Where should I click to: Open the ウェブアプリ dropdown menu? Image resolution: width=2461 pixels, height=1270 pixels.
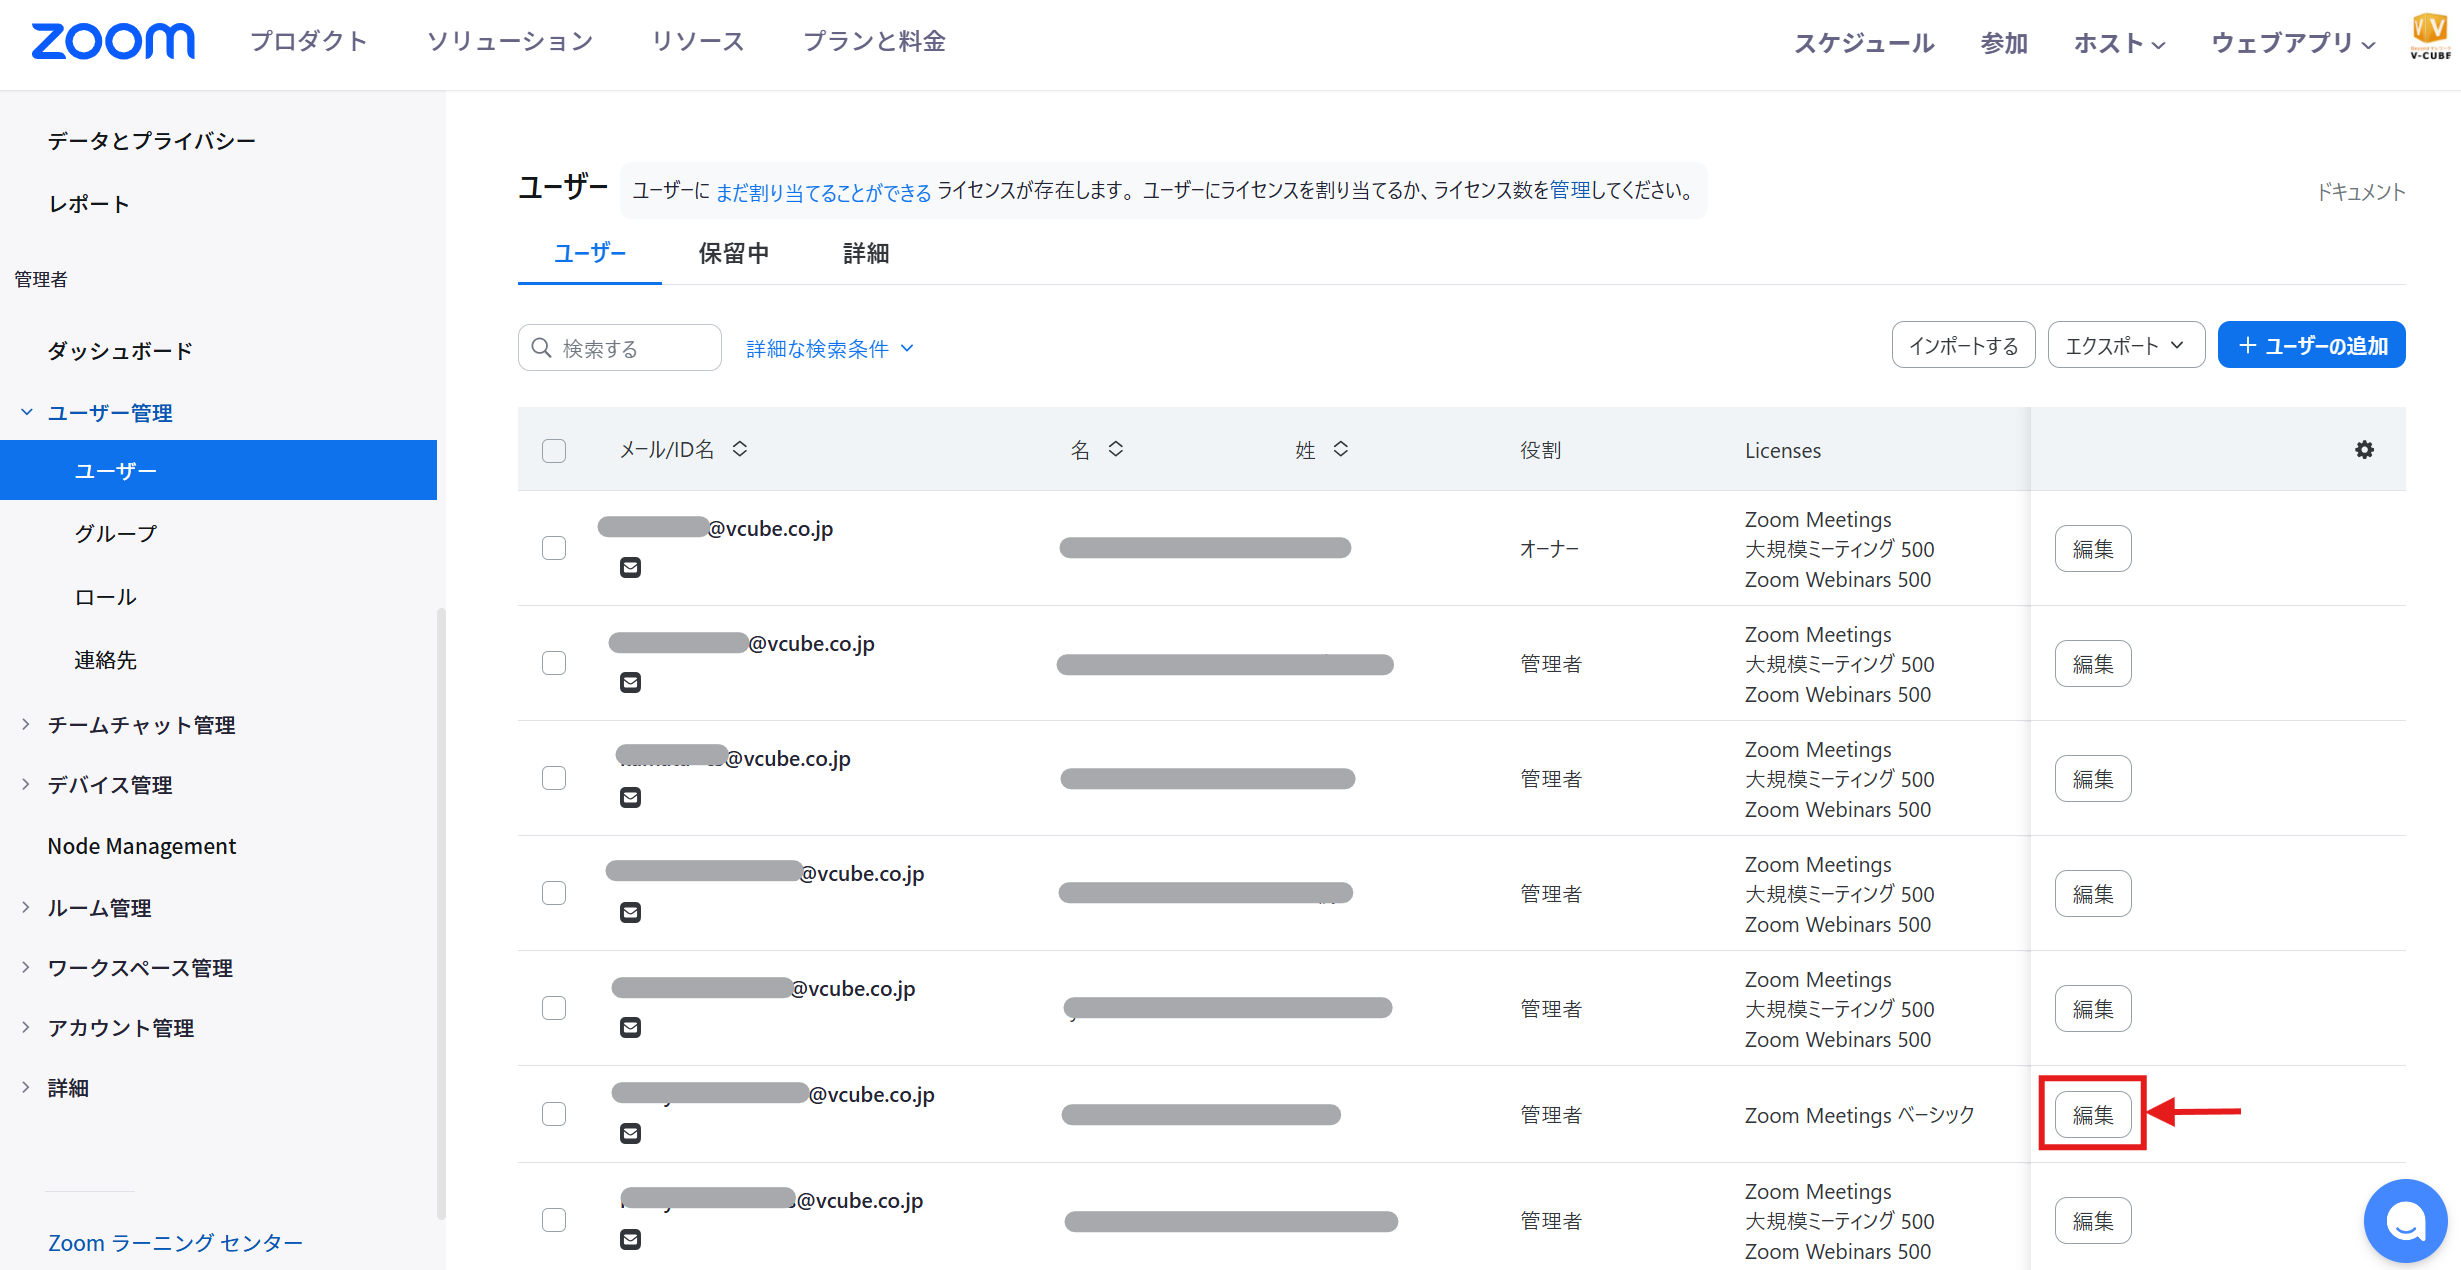(x=2293, y=43)
